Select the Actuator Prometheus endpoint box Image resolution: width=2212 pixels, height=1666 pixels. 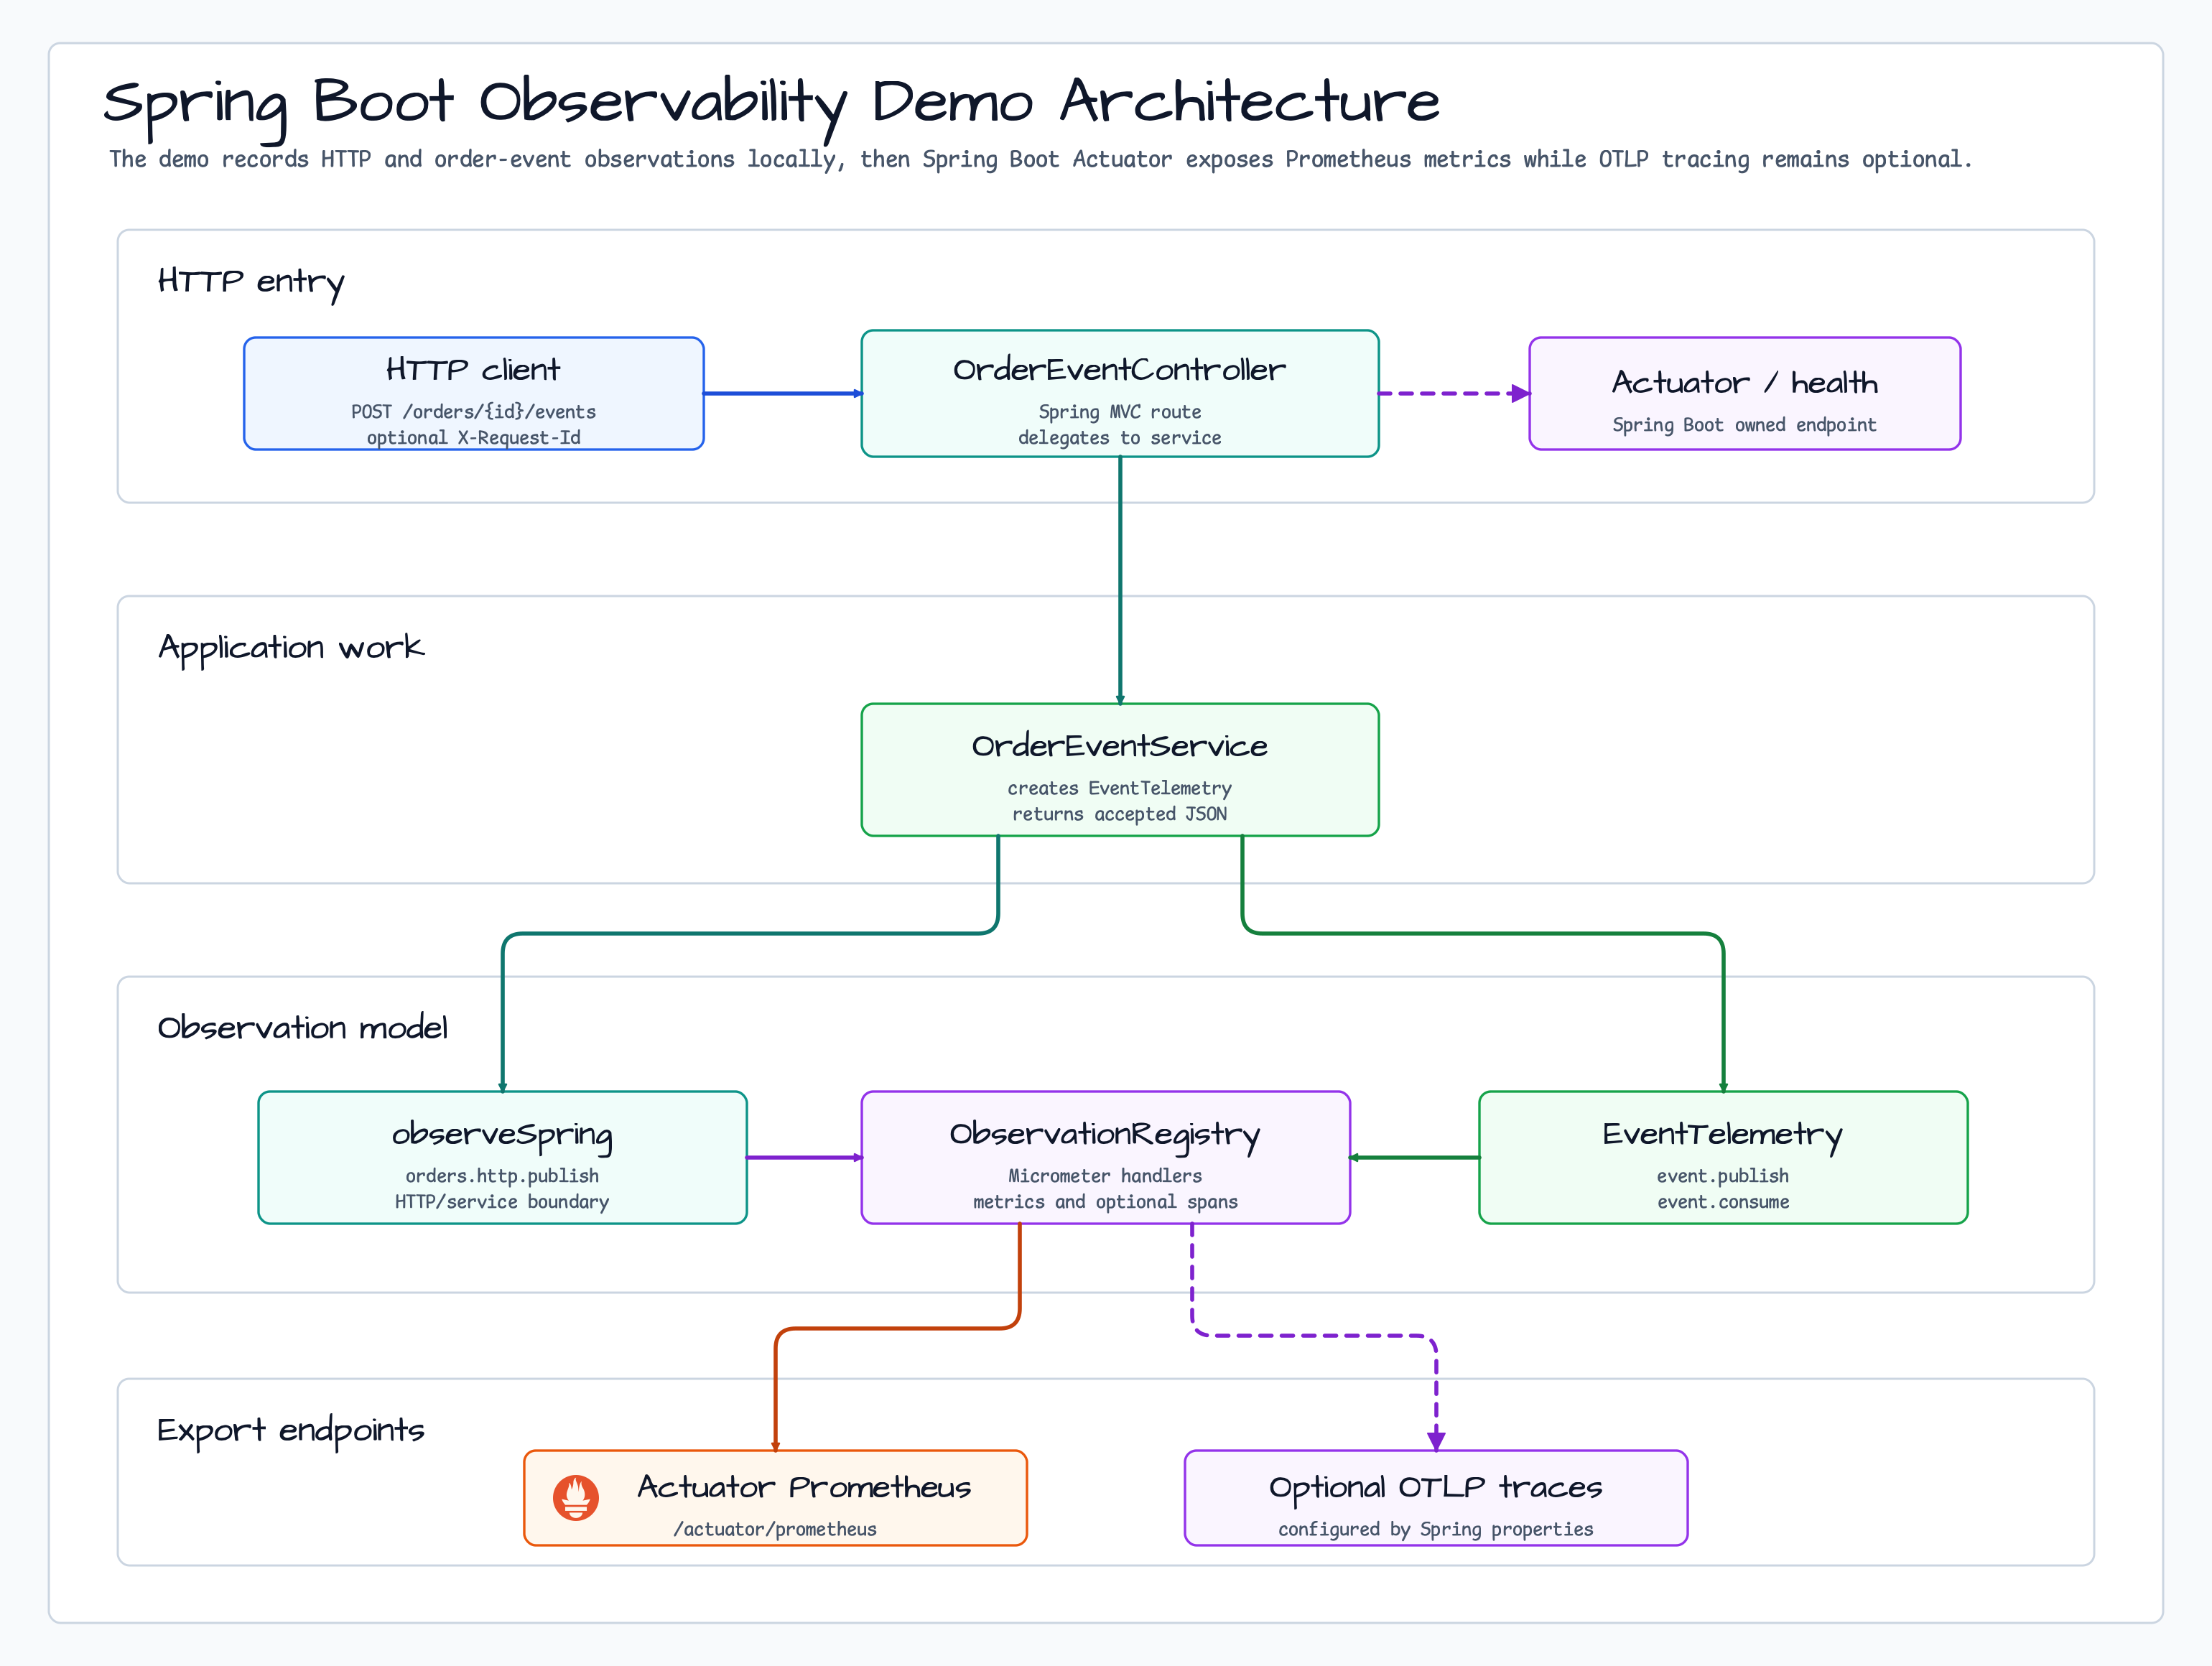point(775,1497)
